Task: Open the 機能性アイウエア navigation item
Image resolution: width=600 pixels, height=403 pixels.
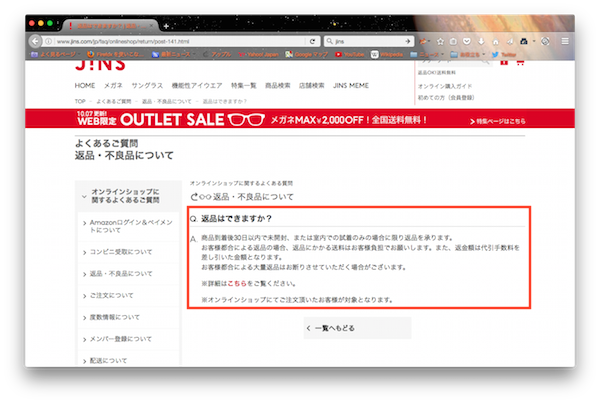Action: click(197, 85)
